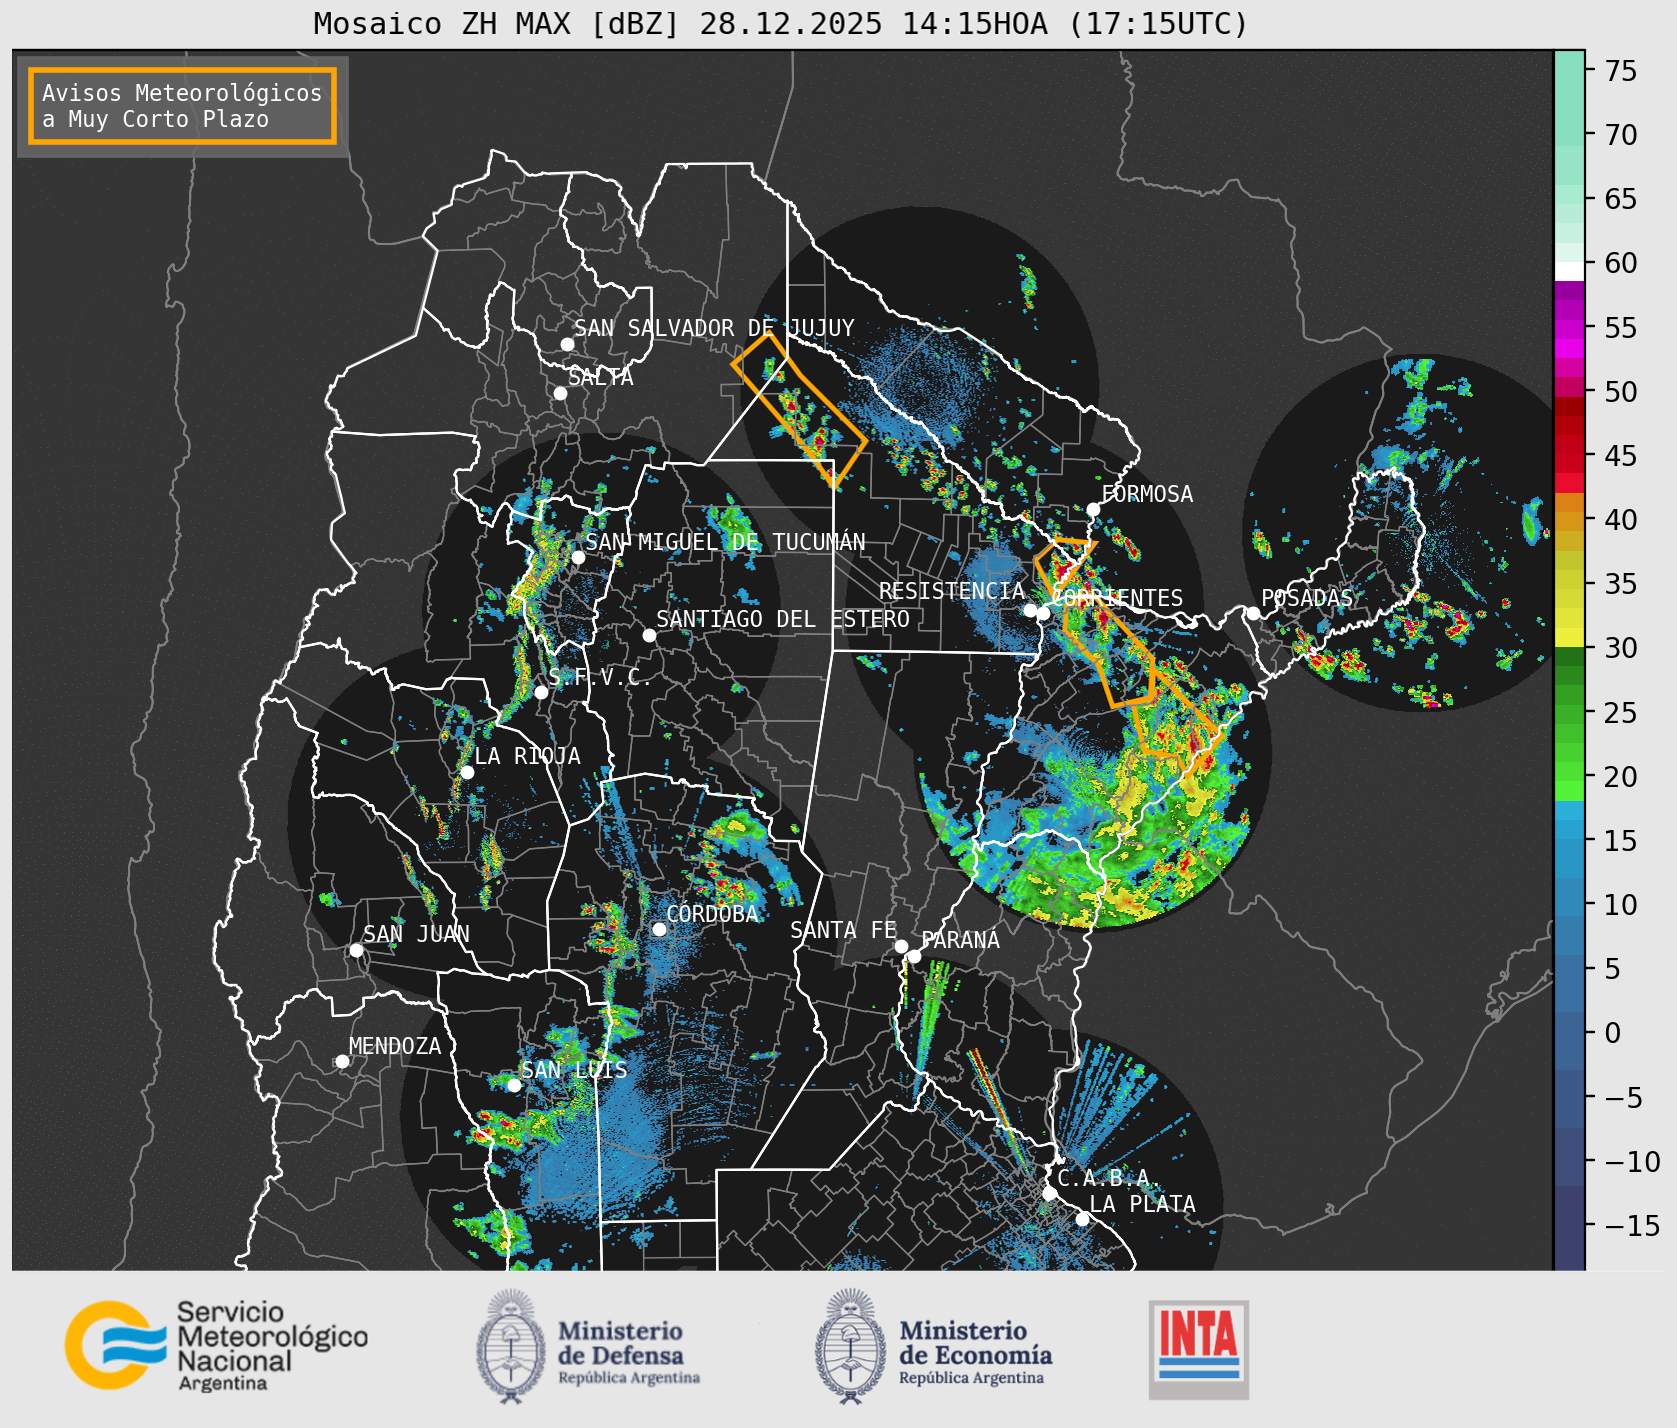Click the S.F.V.C. city label
1677x1428 pixels.
tap(600, 677)
